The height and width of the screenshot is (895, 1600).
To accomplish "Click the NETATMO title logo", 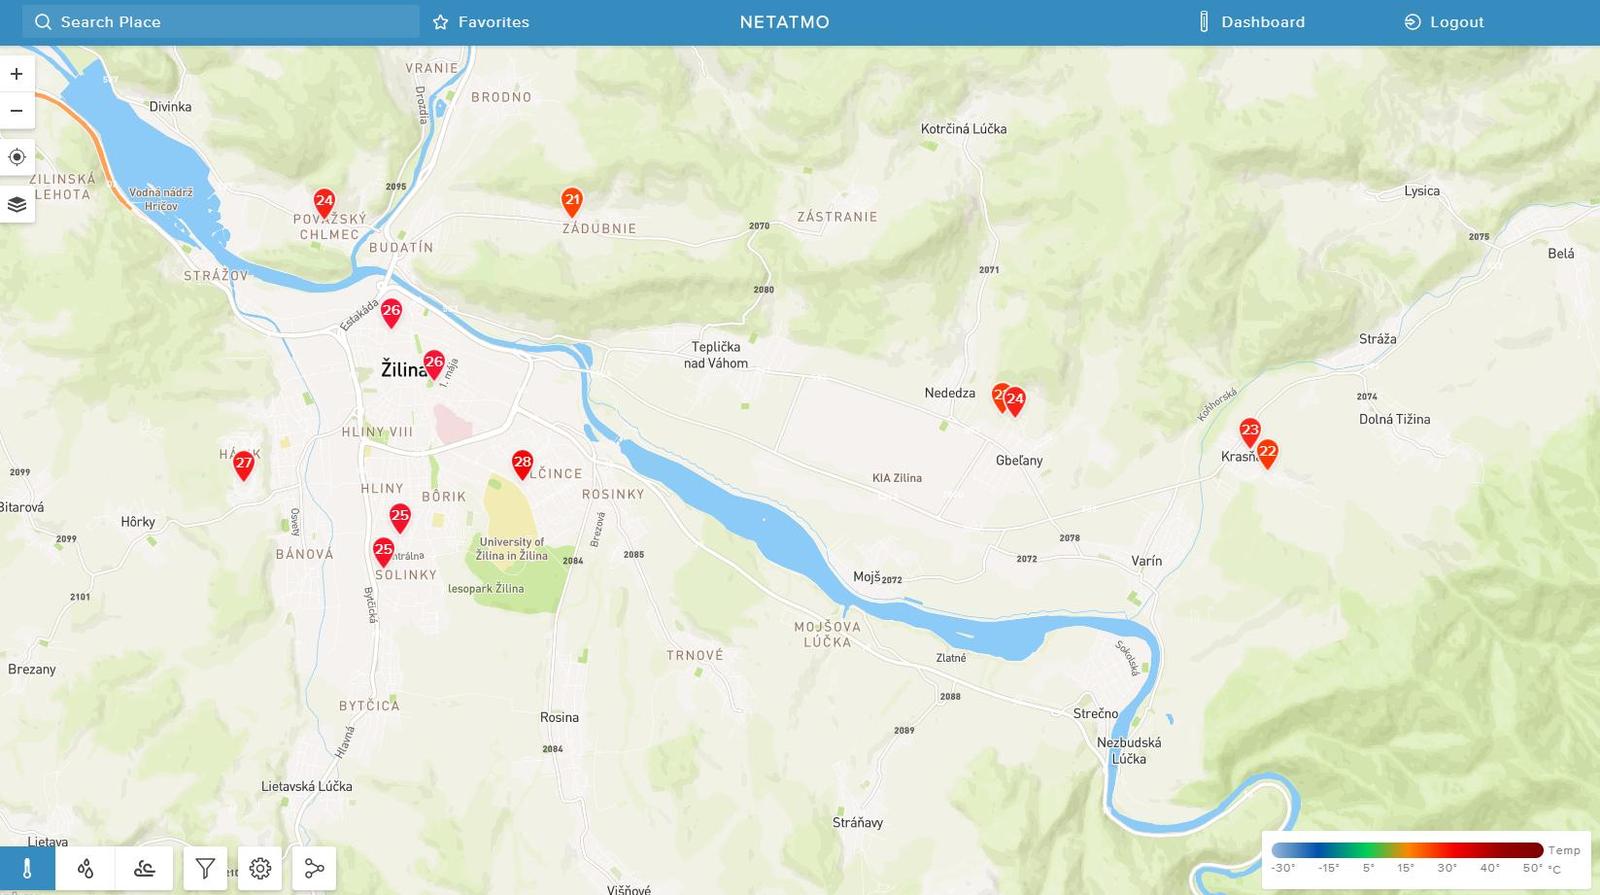I will coord(784,22).
